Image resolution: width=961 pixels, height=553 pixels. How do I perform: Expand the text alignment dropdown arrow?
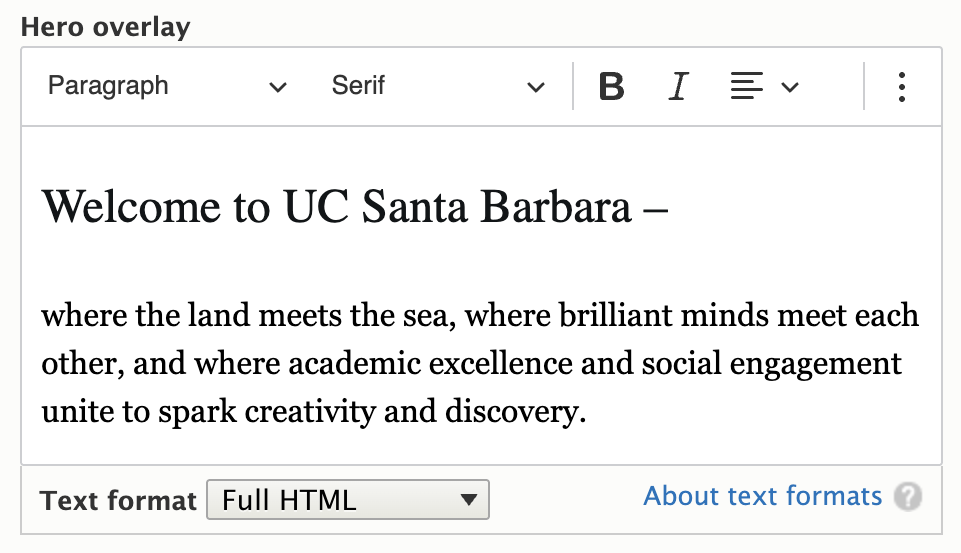point(790,87)
